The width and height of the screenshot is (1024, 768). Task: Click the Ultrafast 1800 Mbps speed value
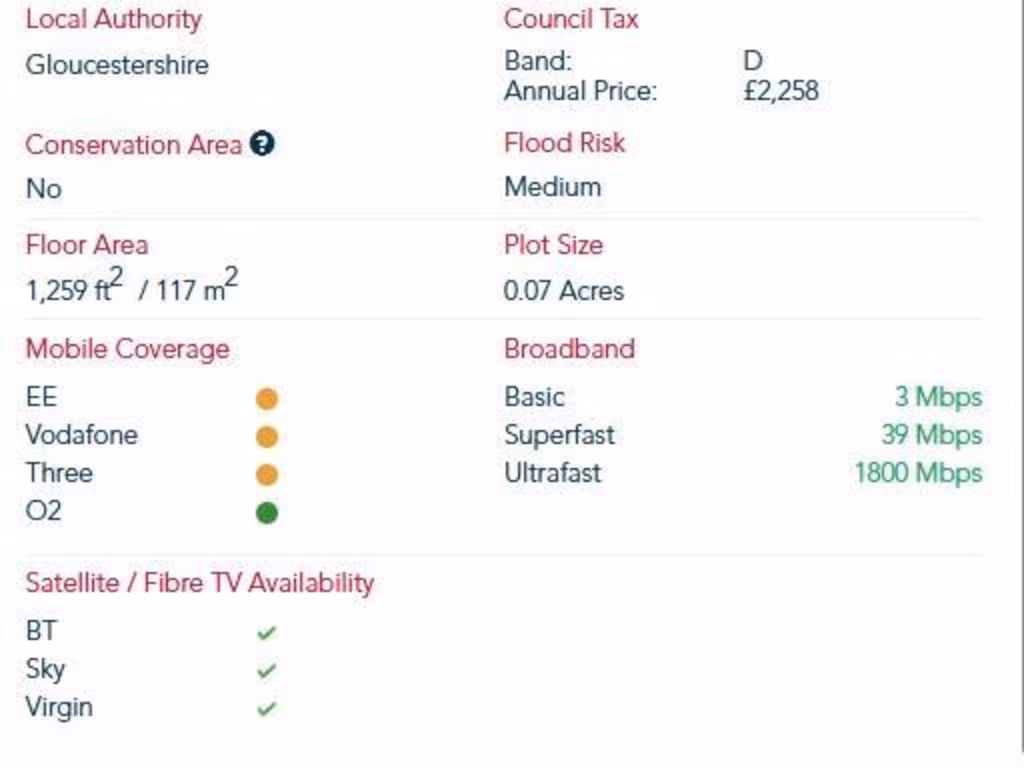[x=918, y=473]
